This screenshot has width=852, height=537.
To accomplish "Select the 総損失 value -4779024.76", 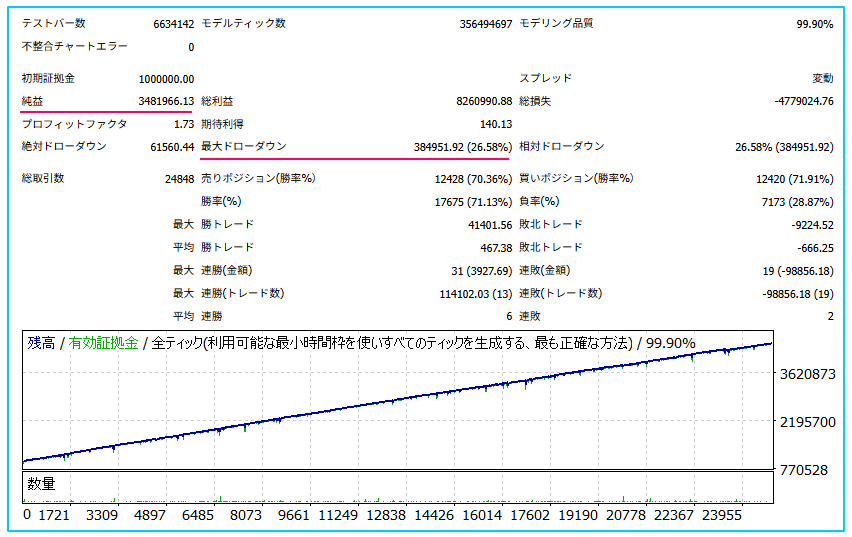I will [803, 101].
